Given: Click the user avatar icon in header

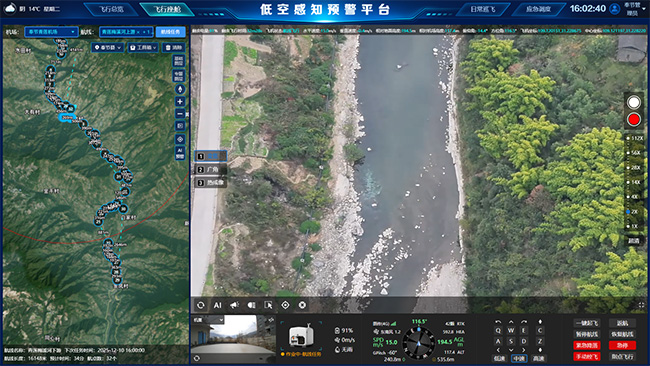Looking at the screenshot, I should click(615, 9).
